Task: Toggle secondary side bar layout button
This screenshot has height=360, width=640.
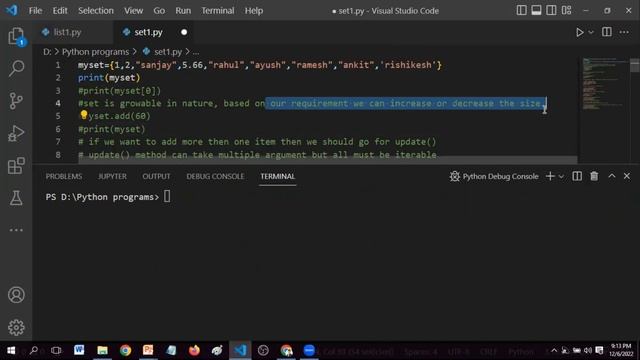Action: 551,10
